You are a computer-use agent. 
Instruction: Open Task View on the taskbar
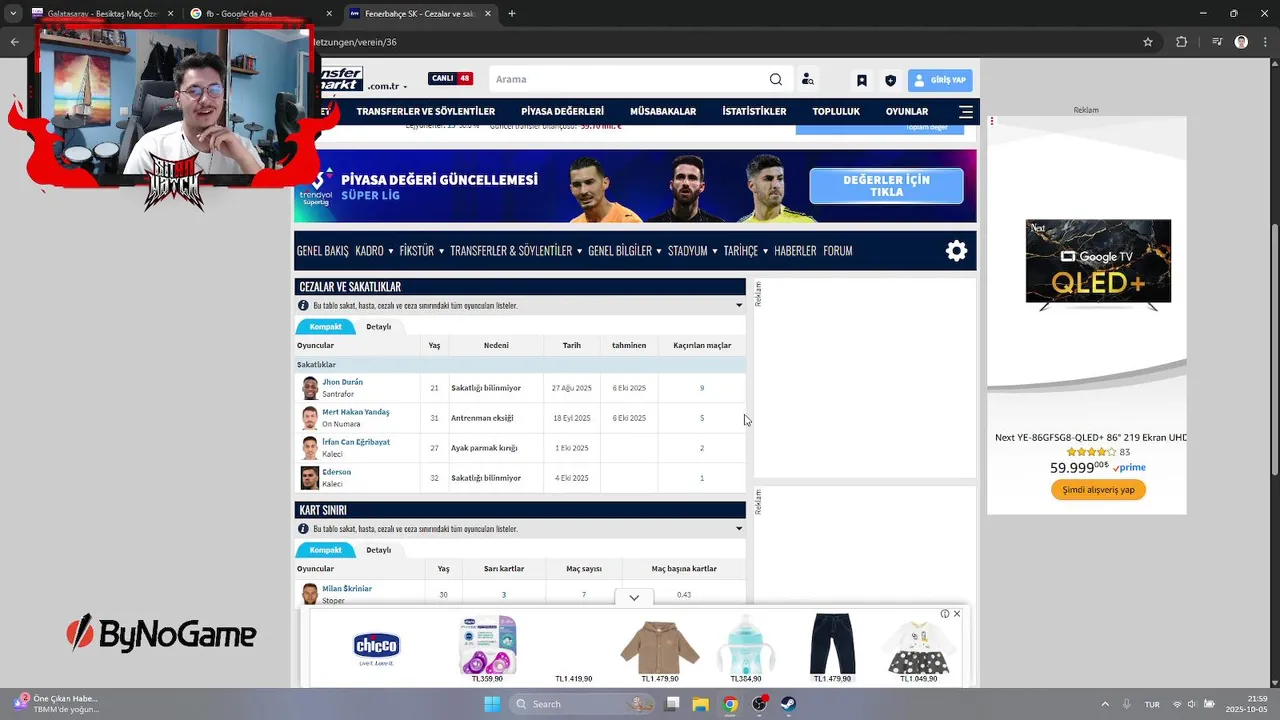pyautogui.click(x=673, y=704)
